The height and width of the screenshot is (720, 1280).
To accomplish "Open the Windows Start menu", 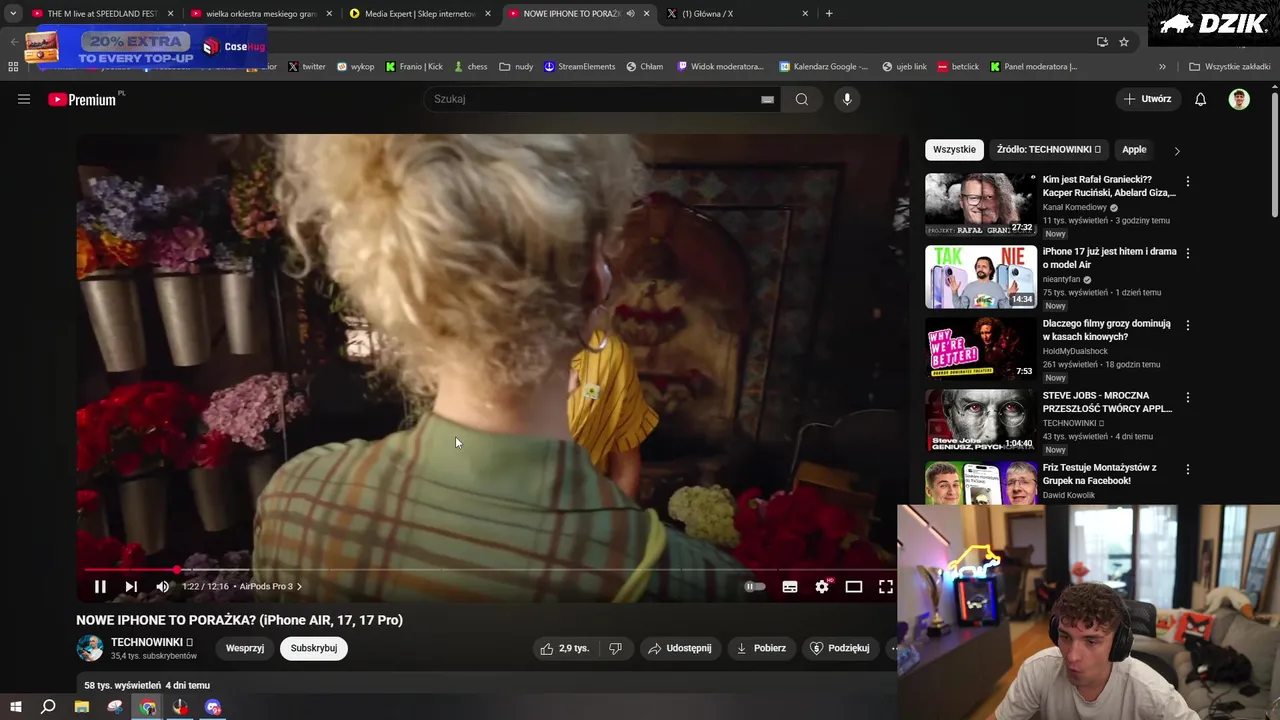I will click(x=15, y=707).
